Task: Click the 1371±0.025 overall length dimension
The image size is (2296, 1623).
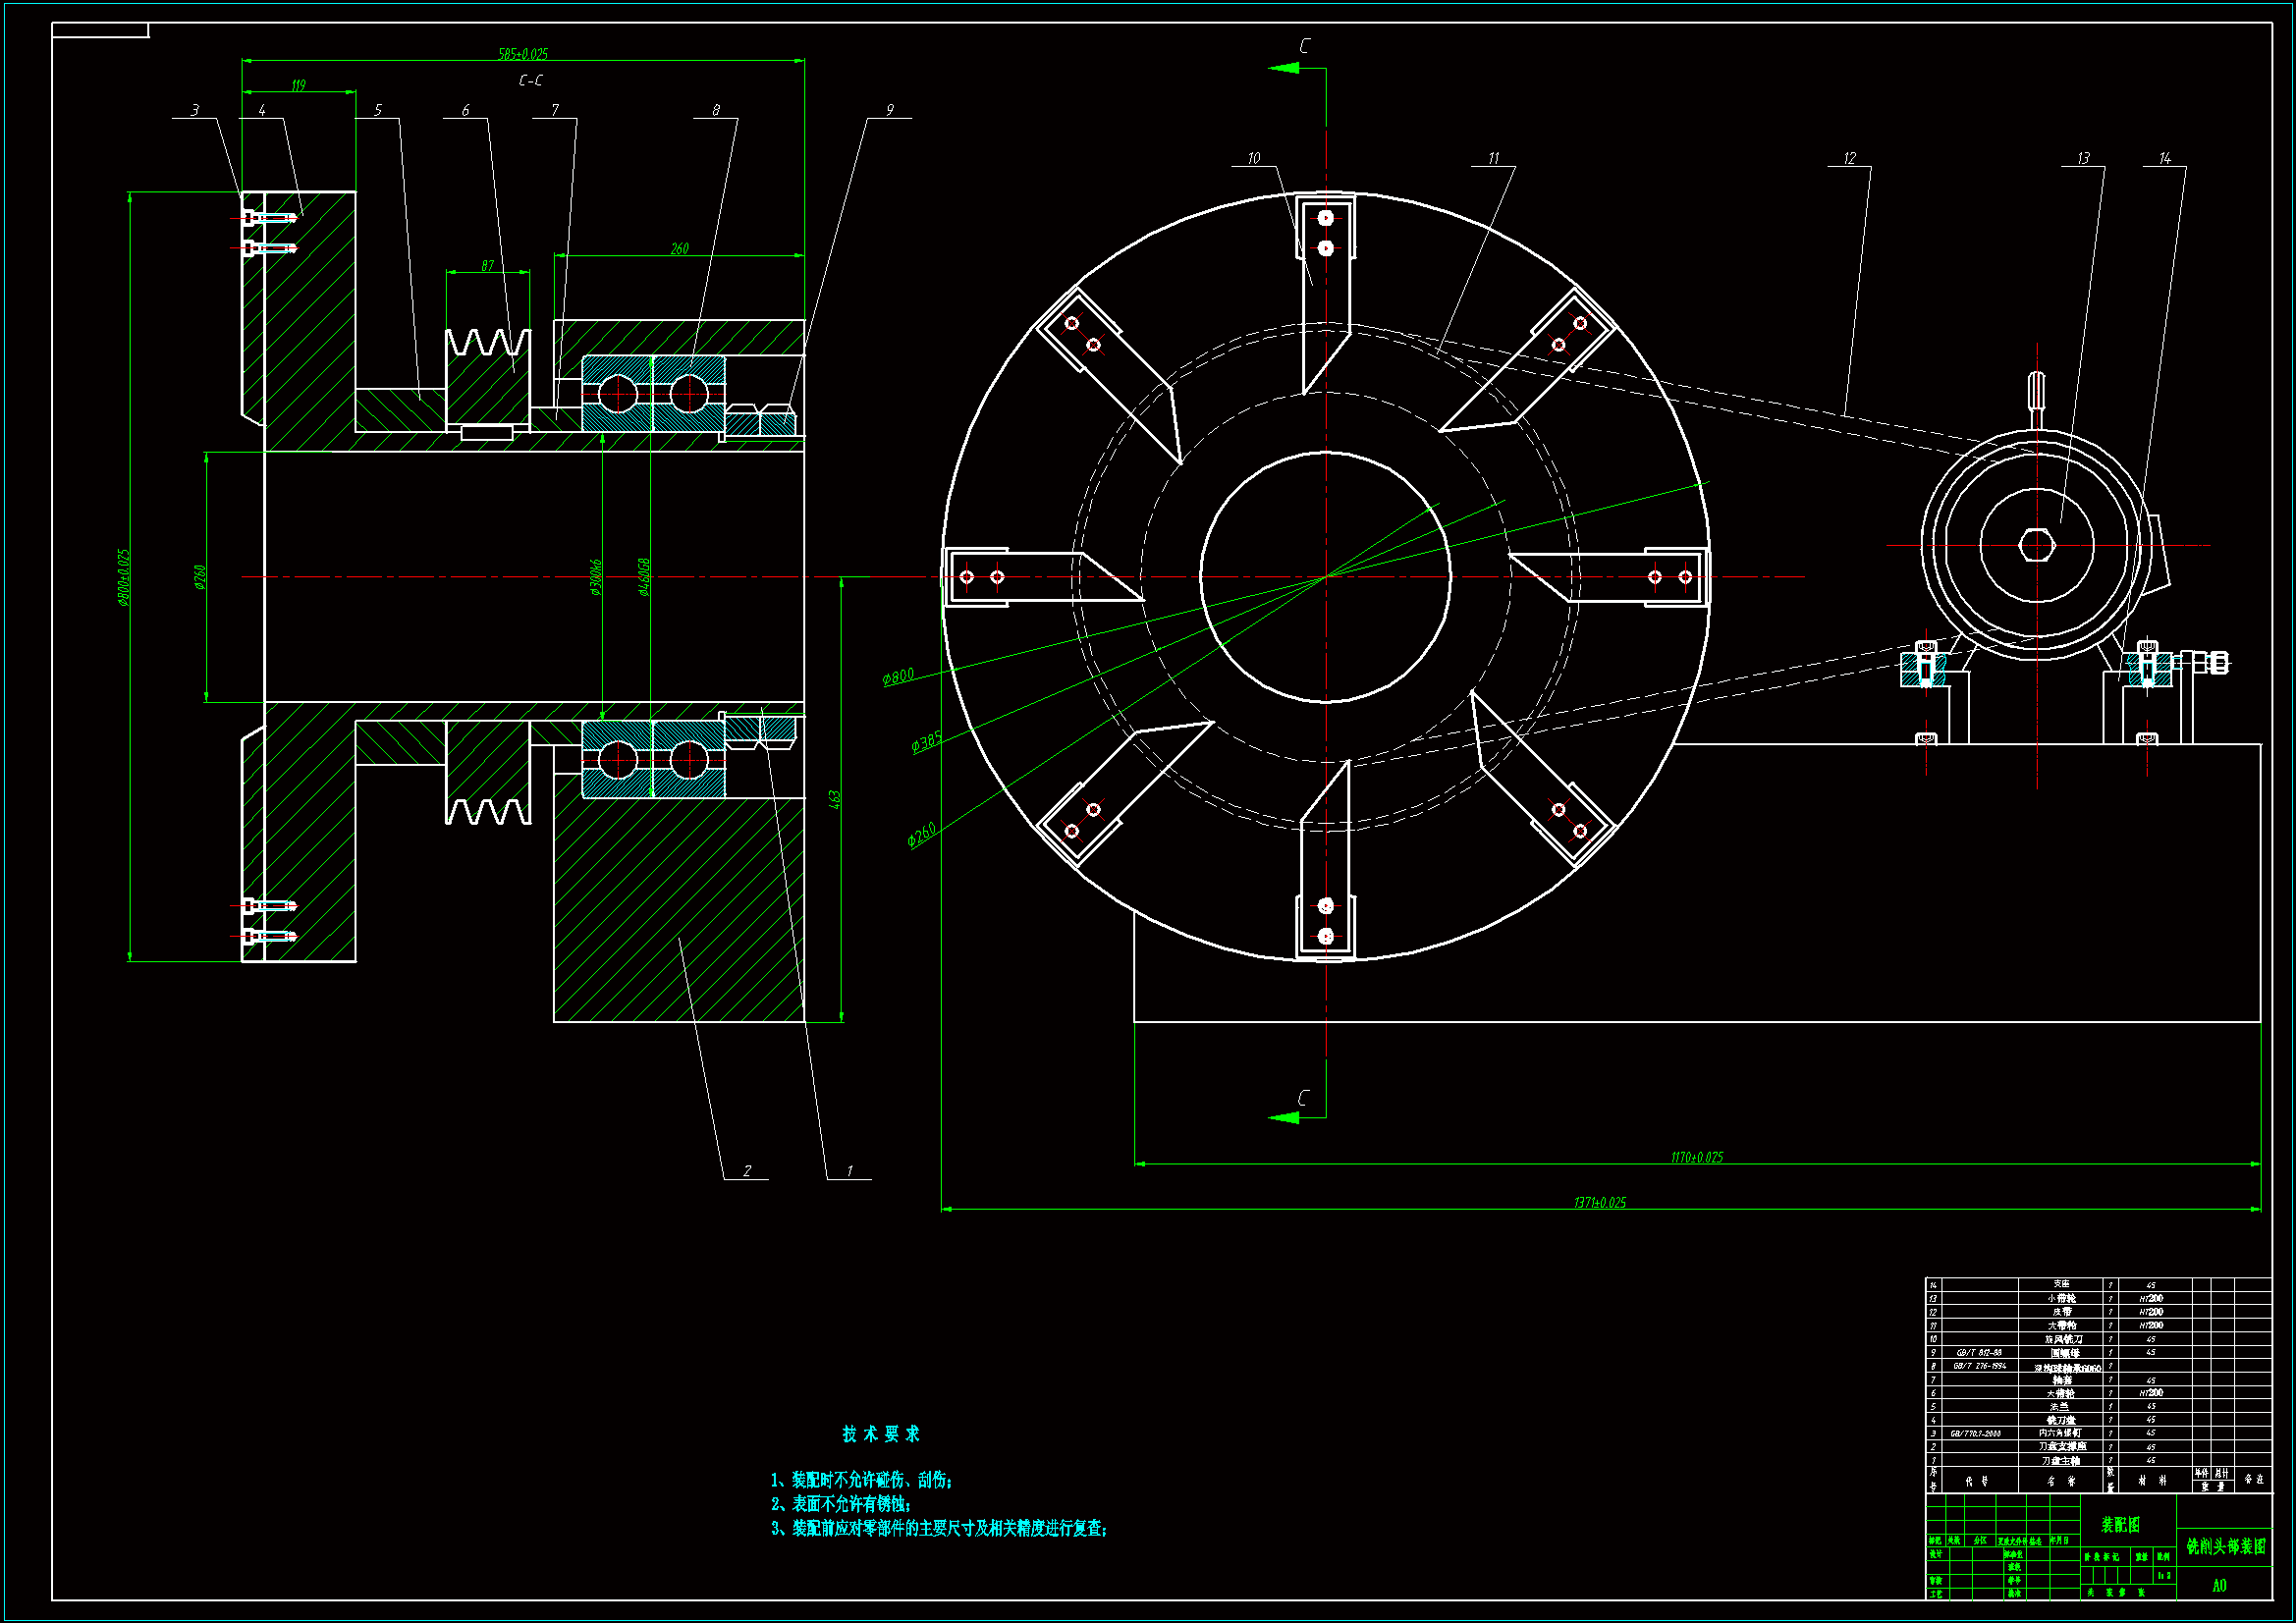Action: [1600, 1202]
